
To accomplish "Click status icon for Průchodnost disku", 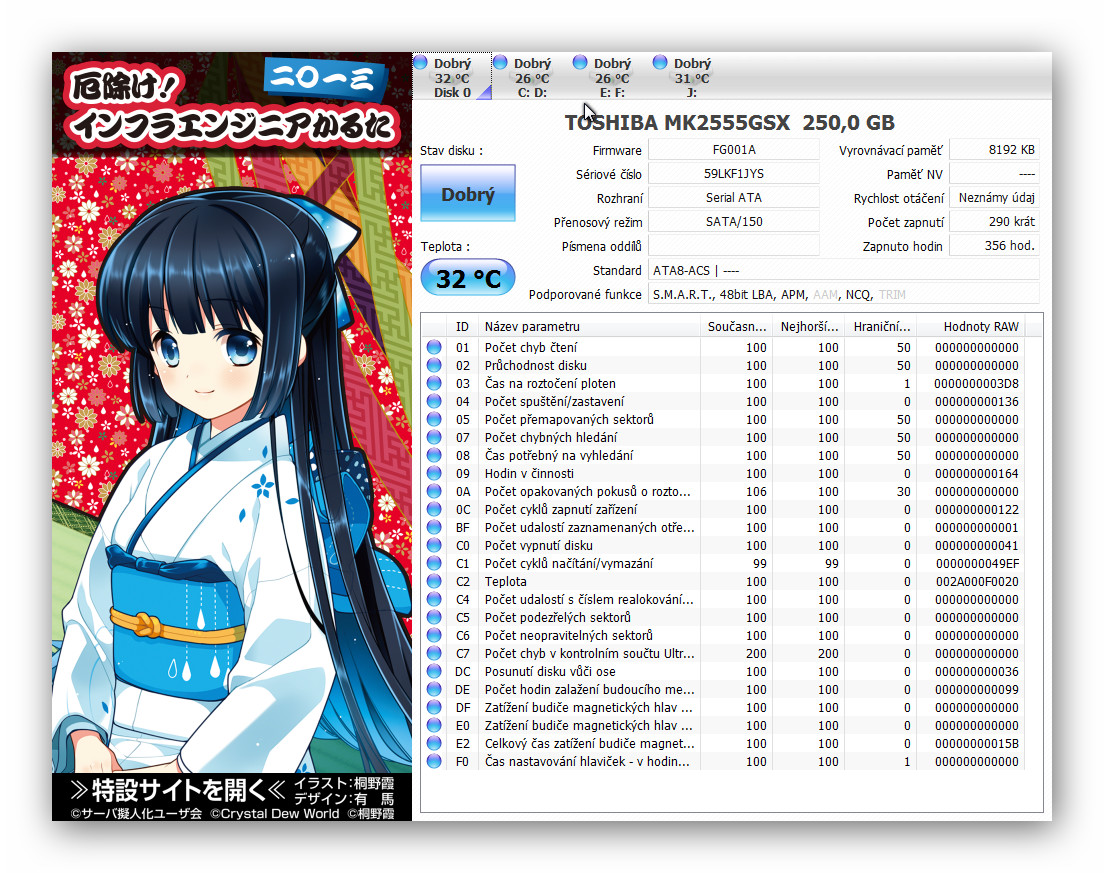I will [x=434, y=365].
